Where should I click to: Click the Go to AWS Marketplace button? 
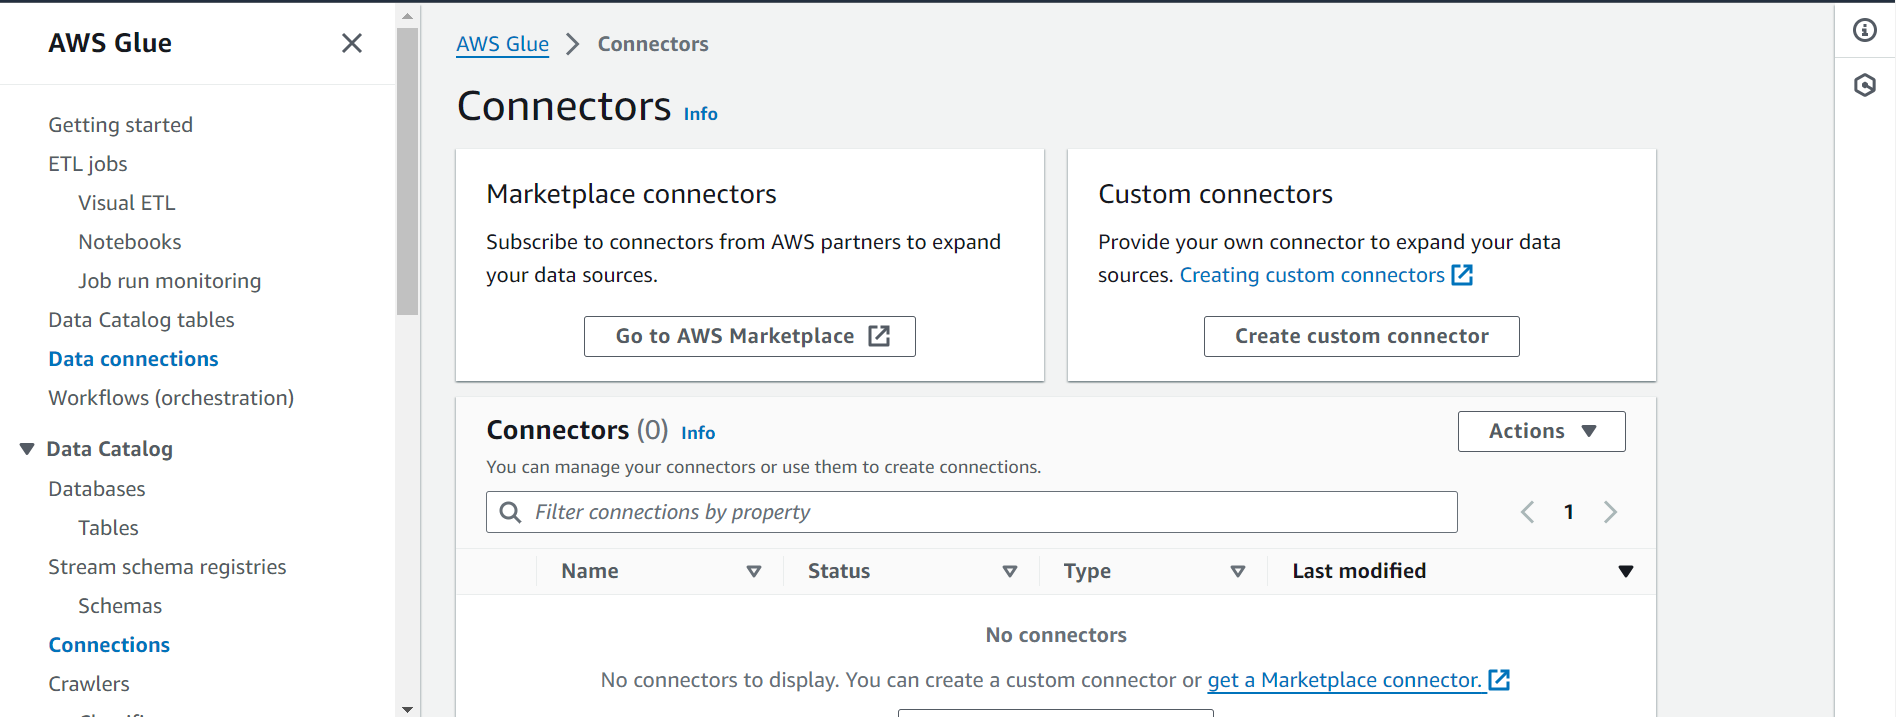click(749, 336)
